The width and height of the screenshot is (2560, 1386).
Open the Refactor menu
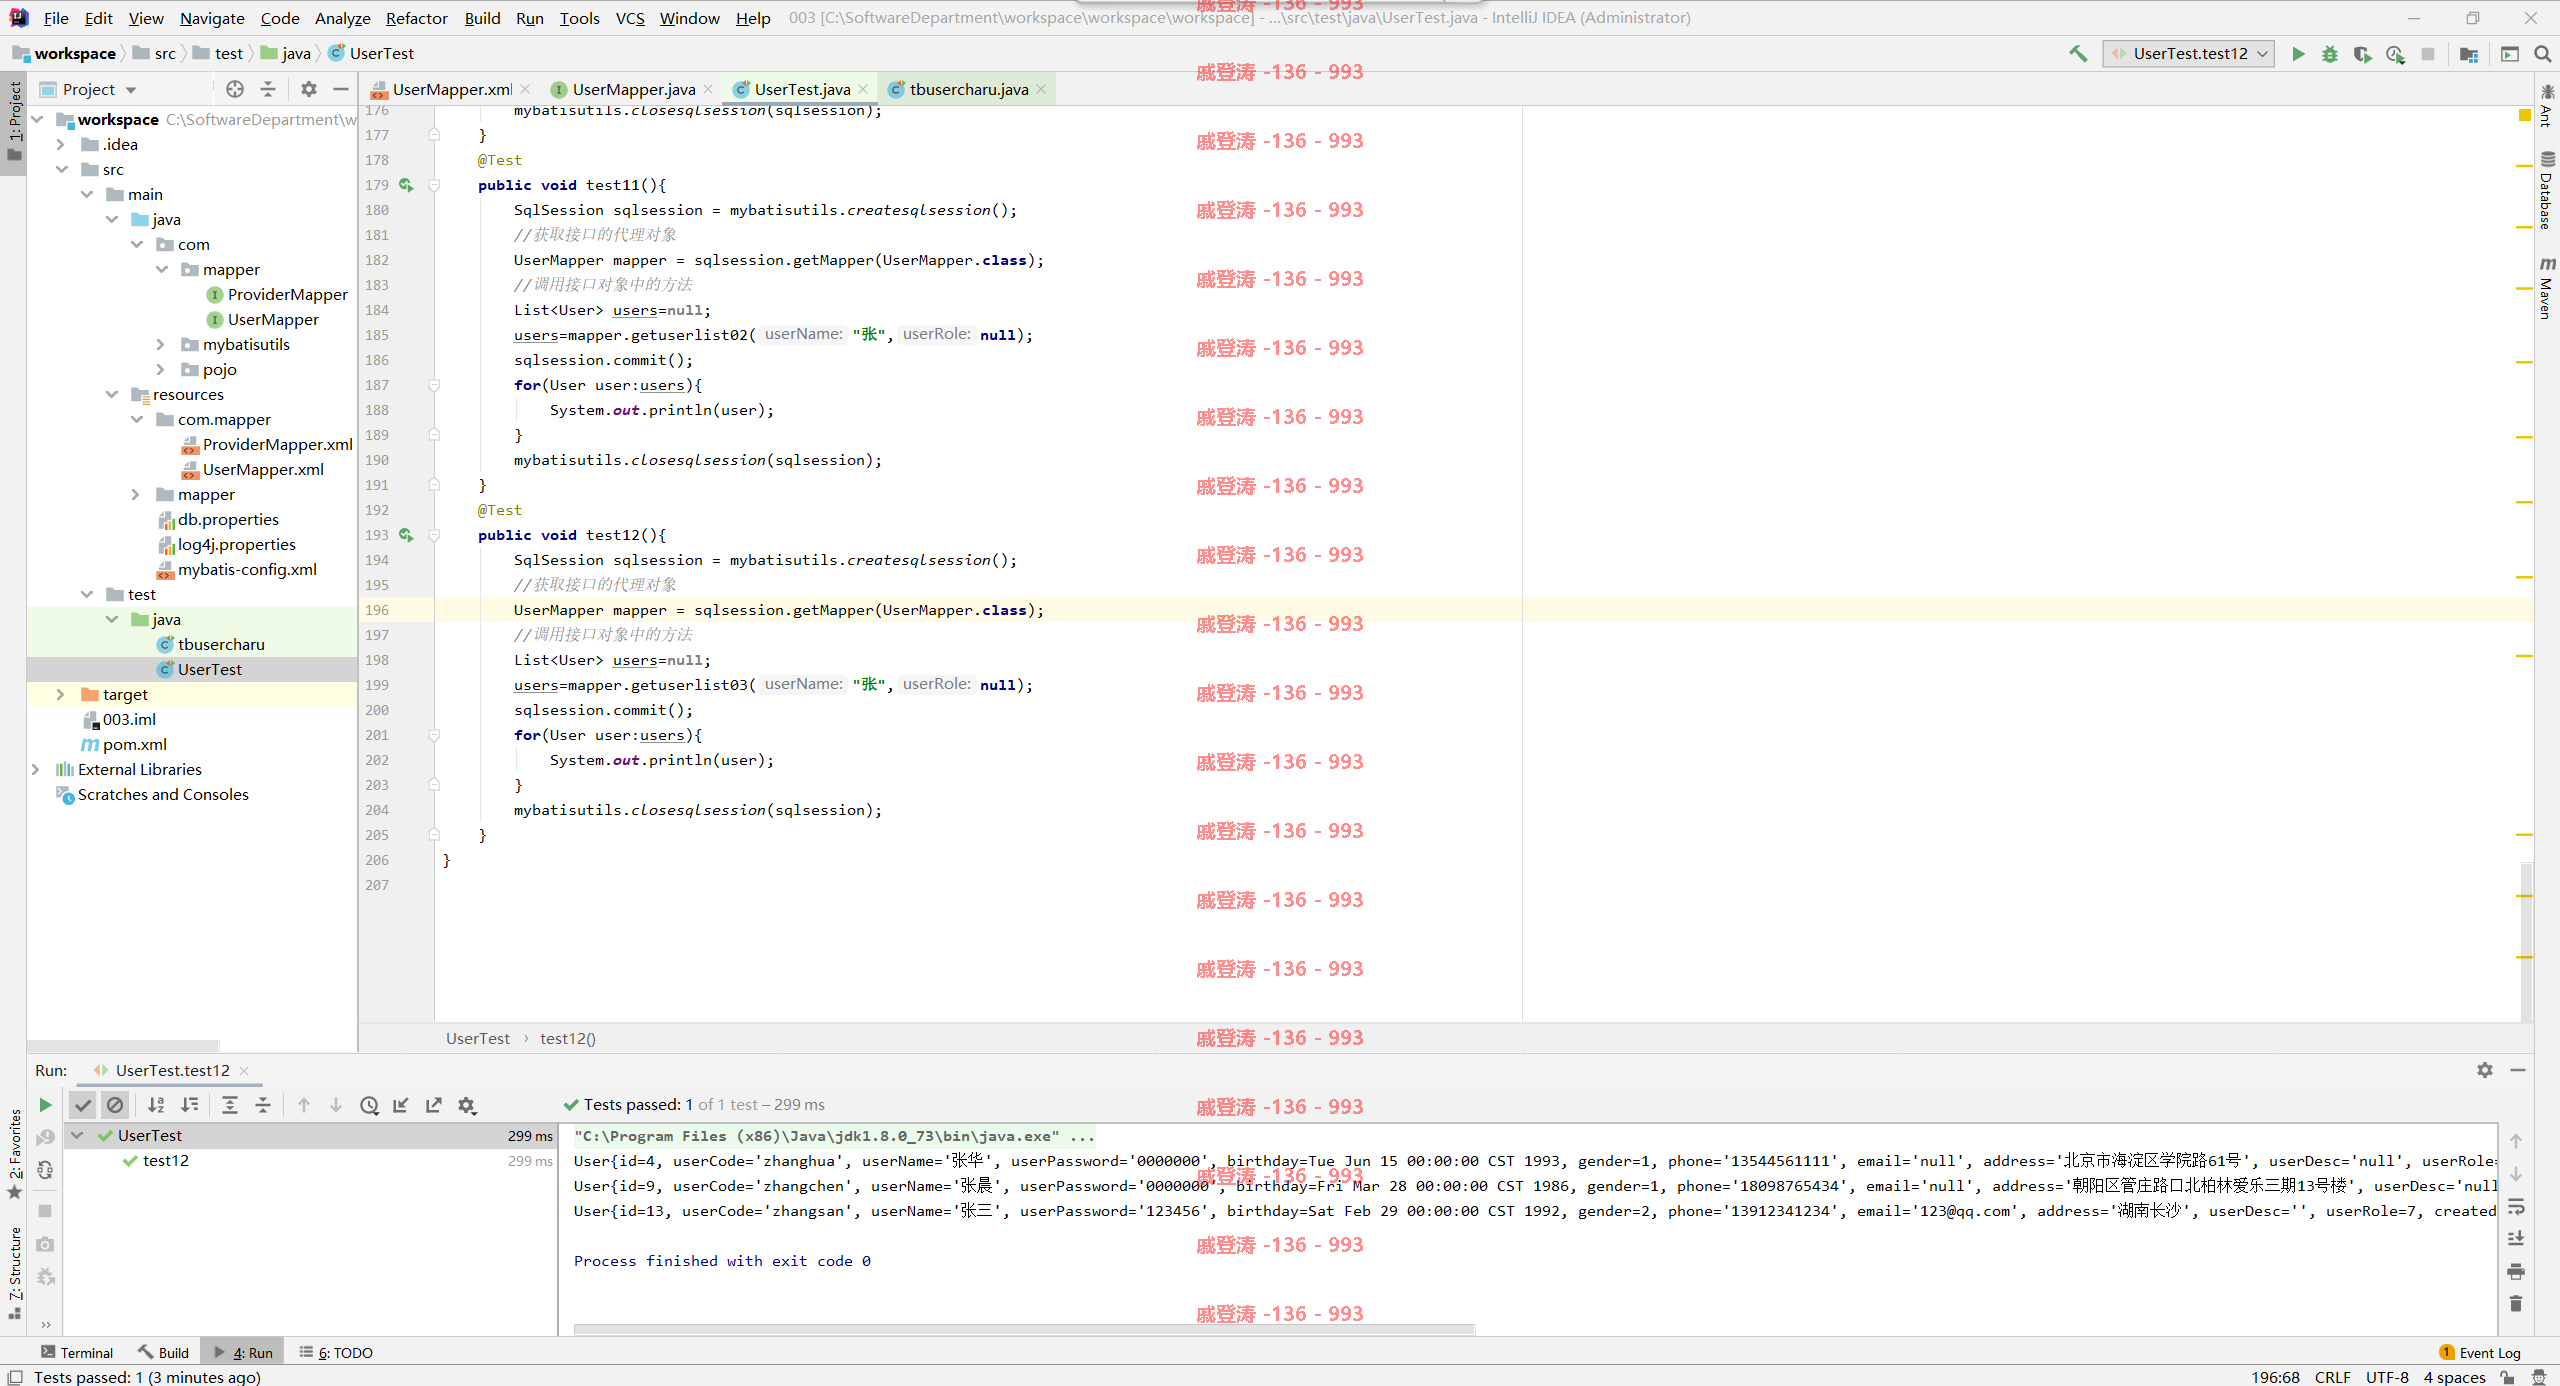(416, 18)
